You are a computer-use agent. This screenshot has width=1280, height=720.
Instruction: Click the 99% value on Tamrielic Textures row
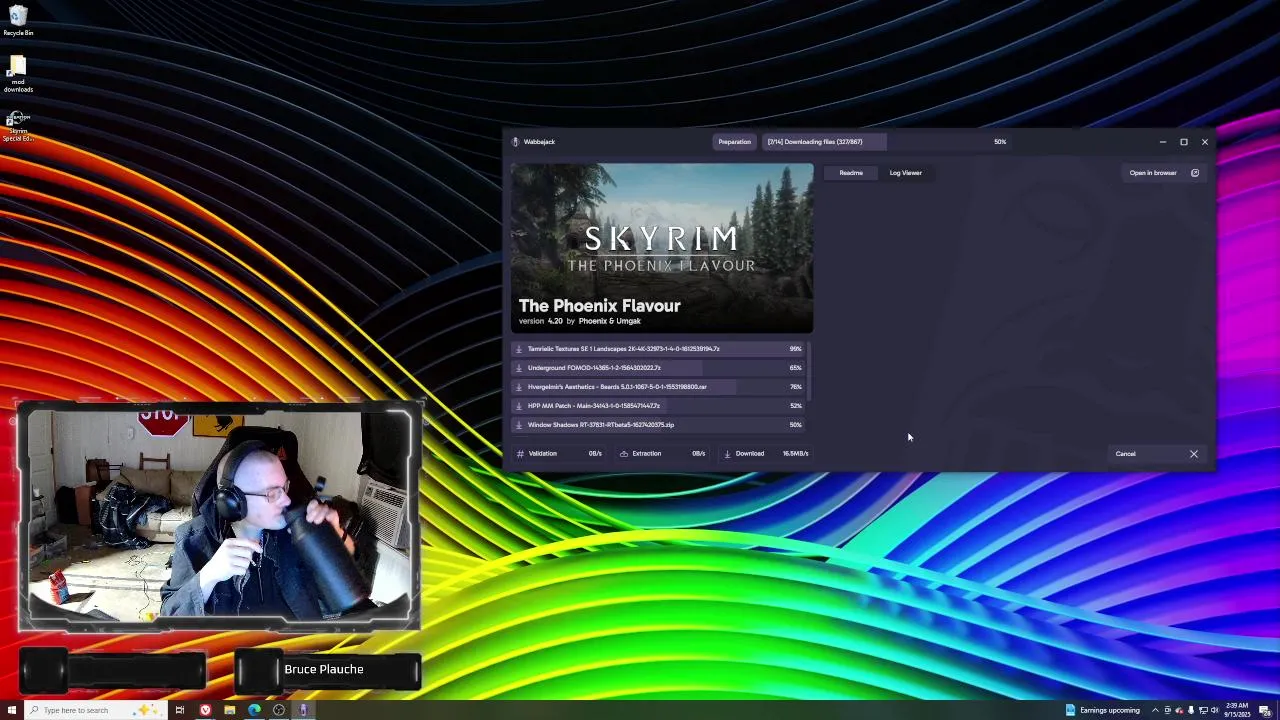[795, 349]
